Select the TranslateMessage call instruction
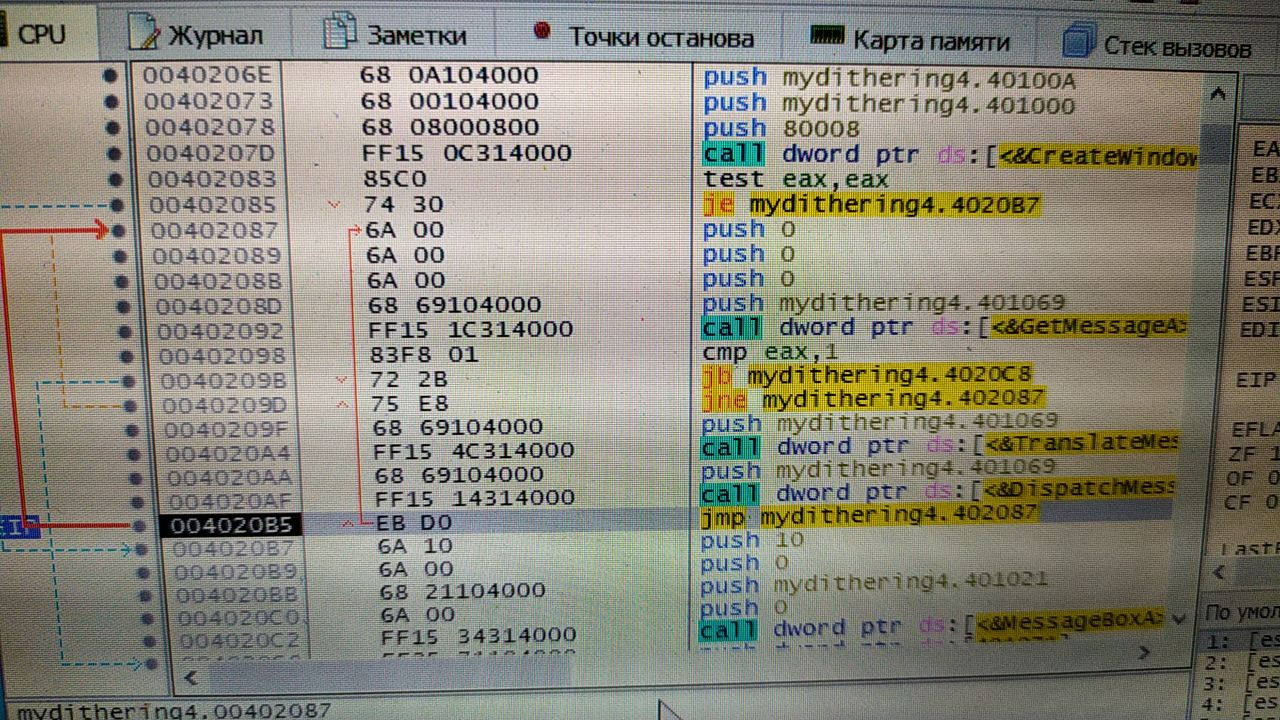 point(941,445)
